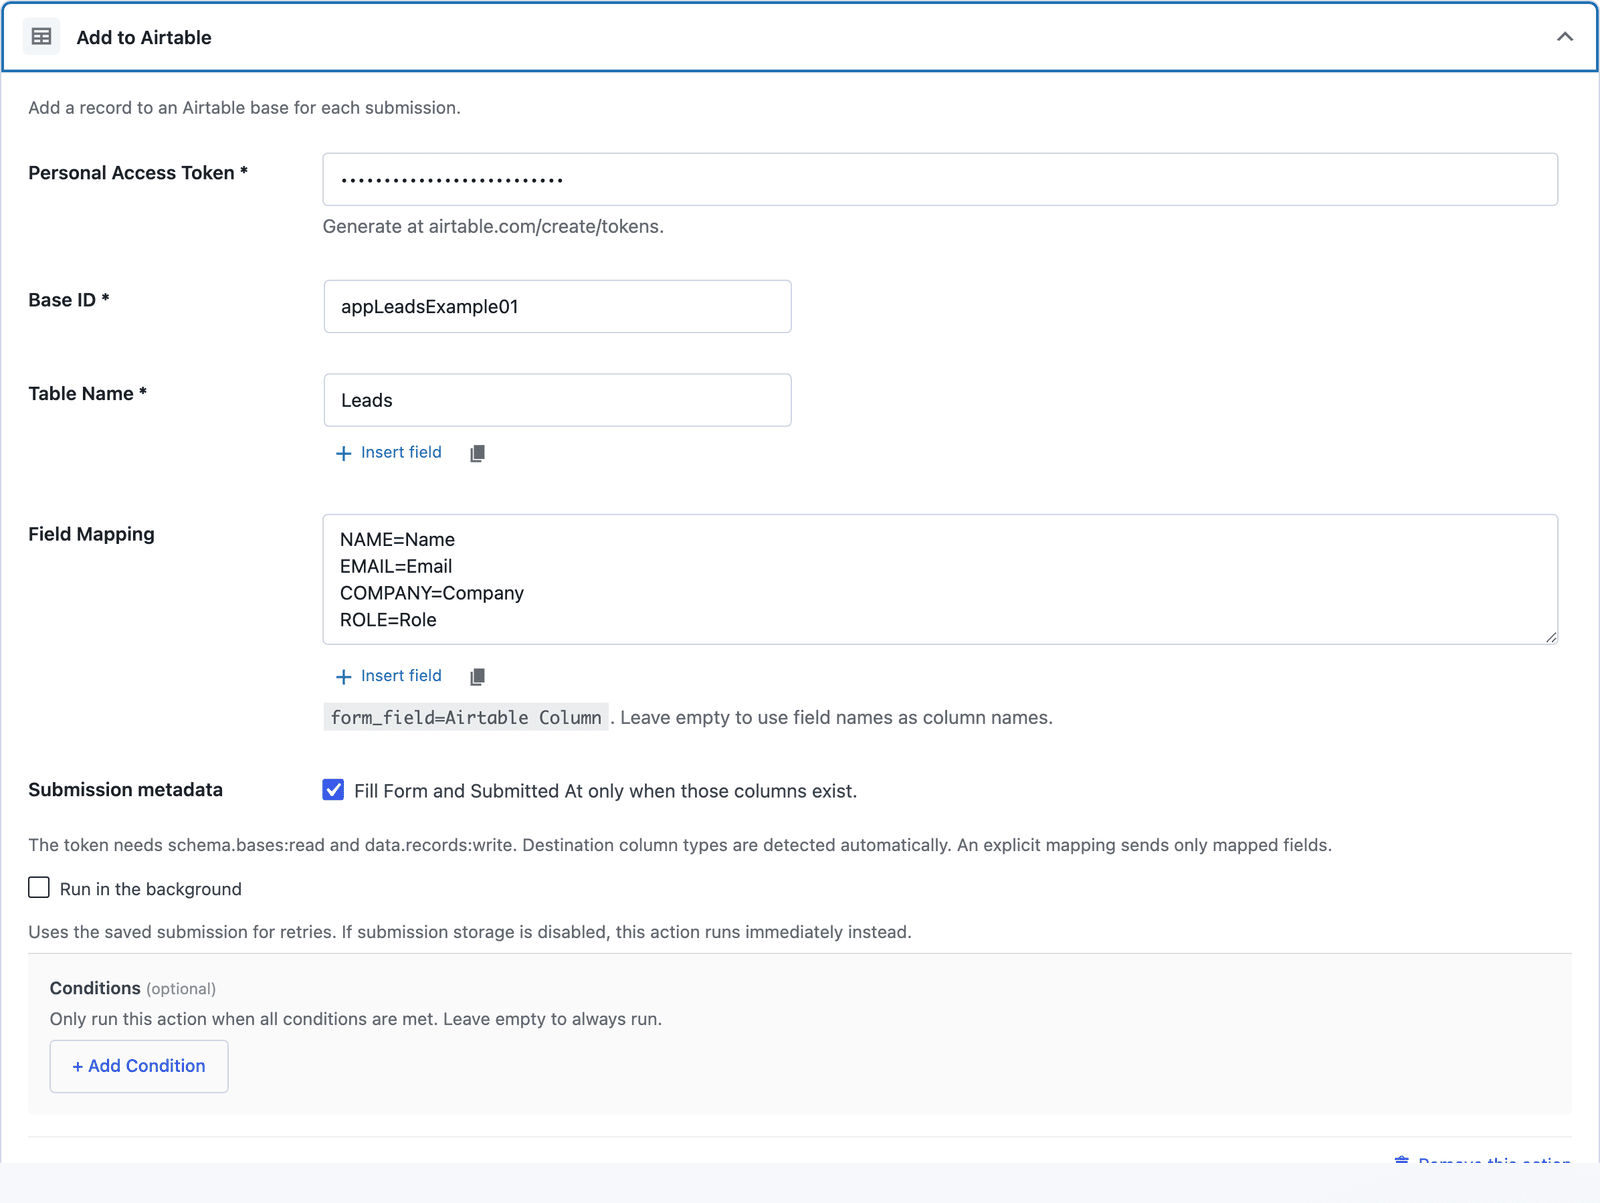Edit the Base ID input field
The image size is (1600, 1203).
coord(557,306)
